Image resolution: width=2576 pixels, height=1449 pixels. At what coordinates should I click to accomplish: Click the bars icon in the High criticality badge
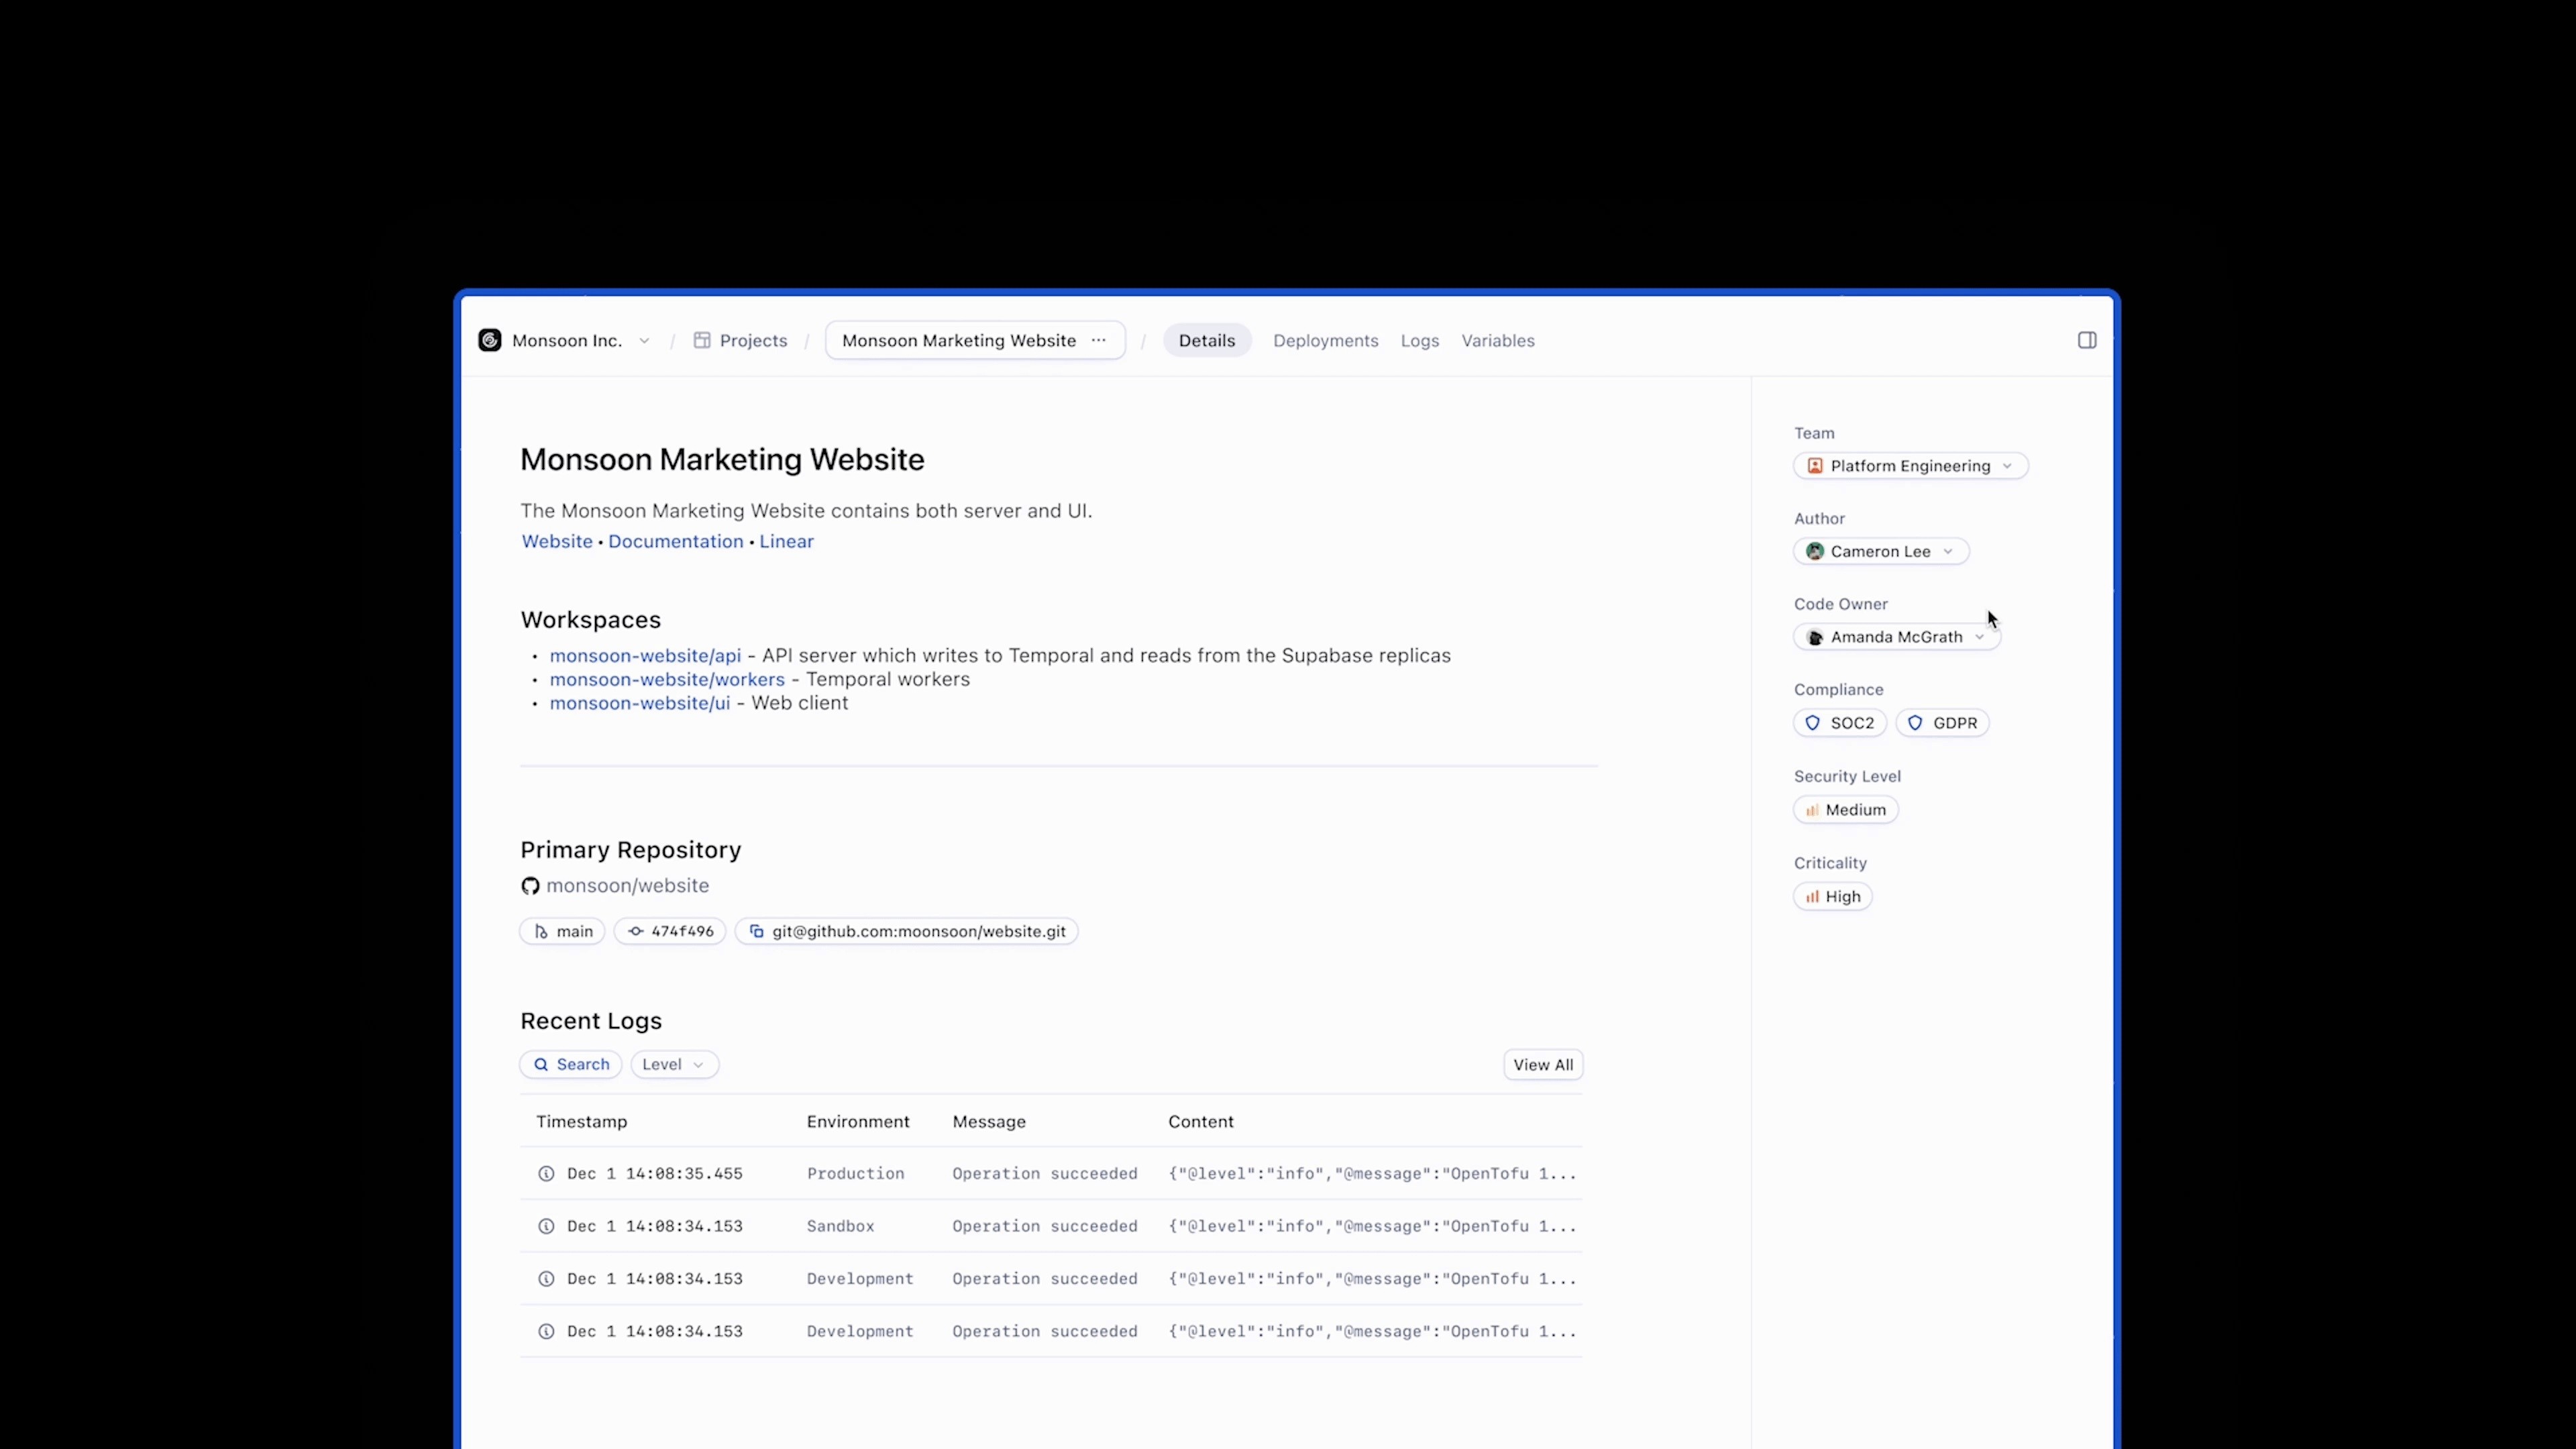[x=1812, y=897]
